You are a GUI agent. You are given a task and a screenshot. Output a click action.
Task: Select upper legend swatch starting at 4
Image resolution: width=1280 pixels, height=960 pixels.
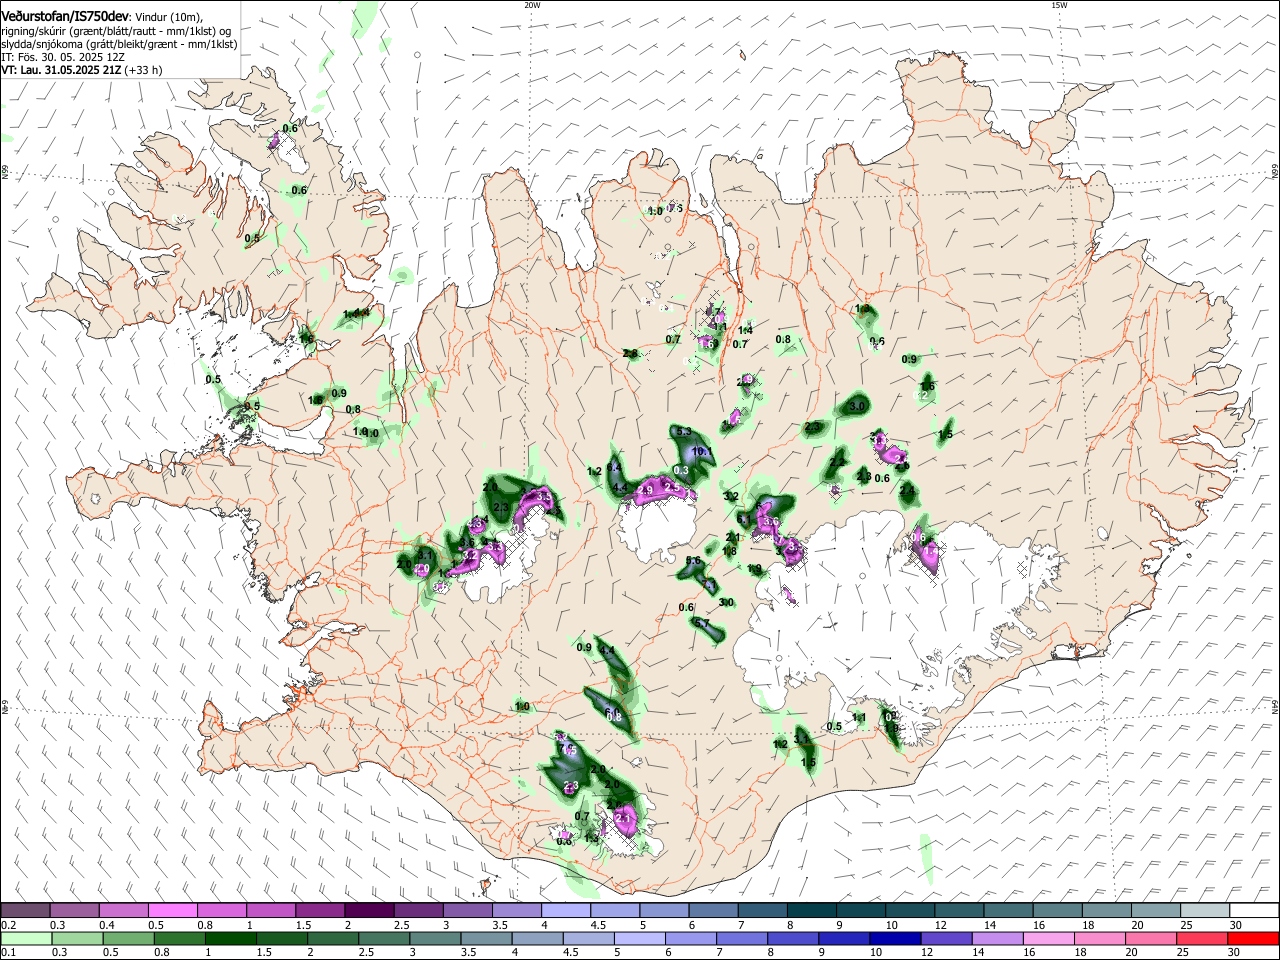564,911
